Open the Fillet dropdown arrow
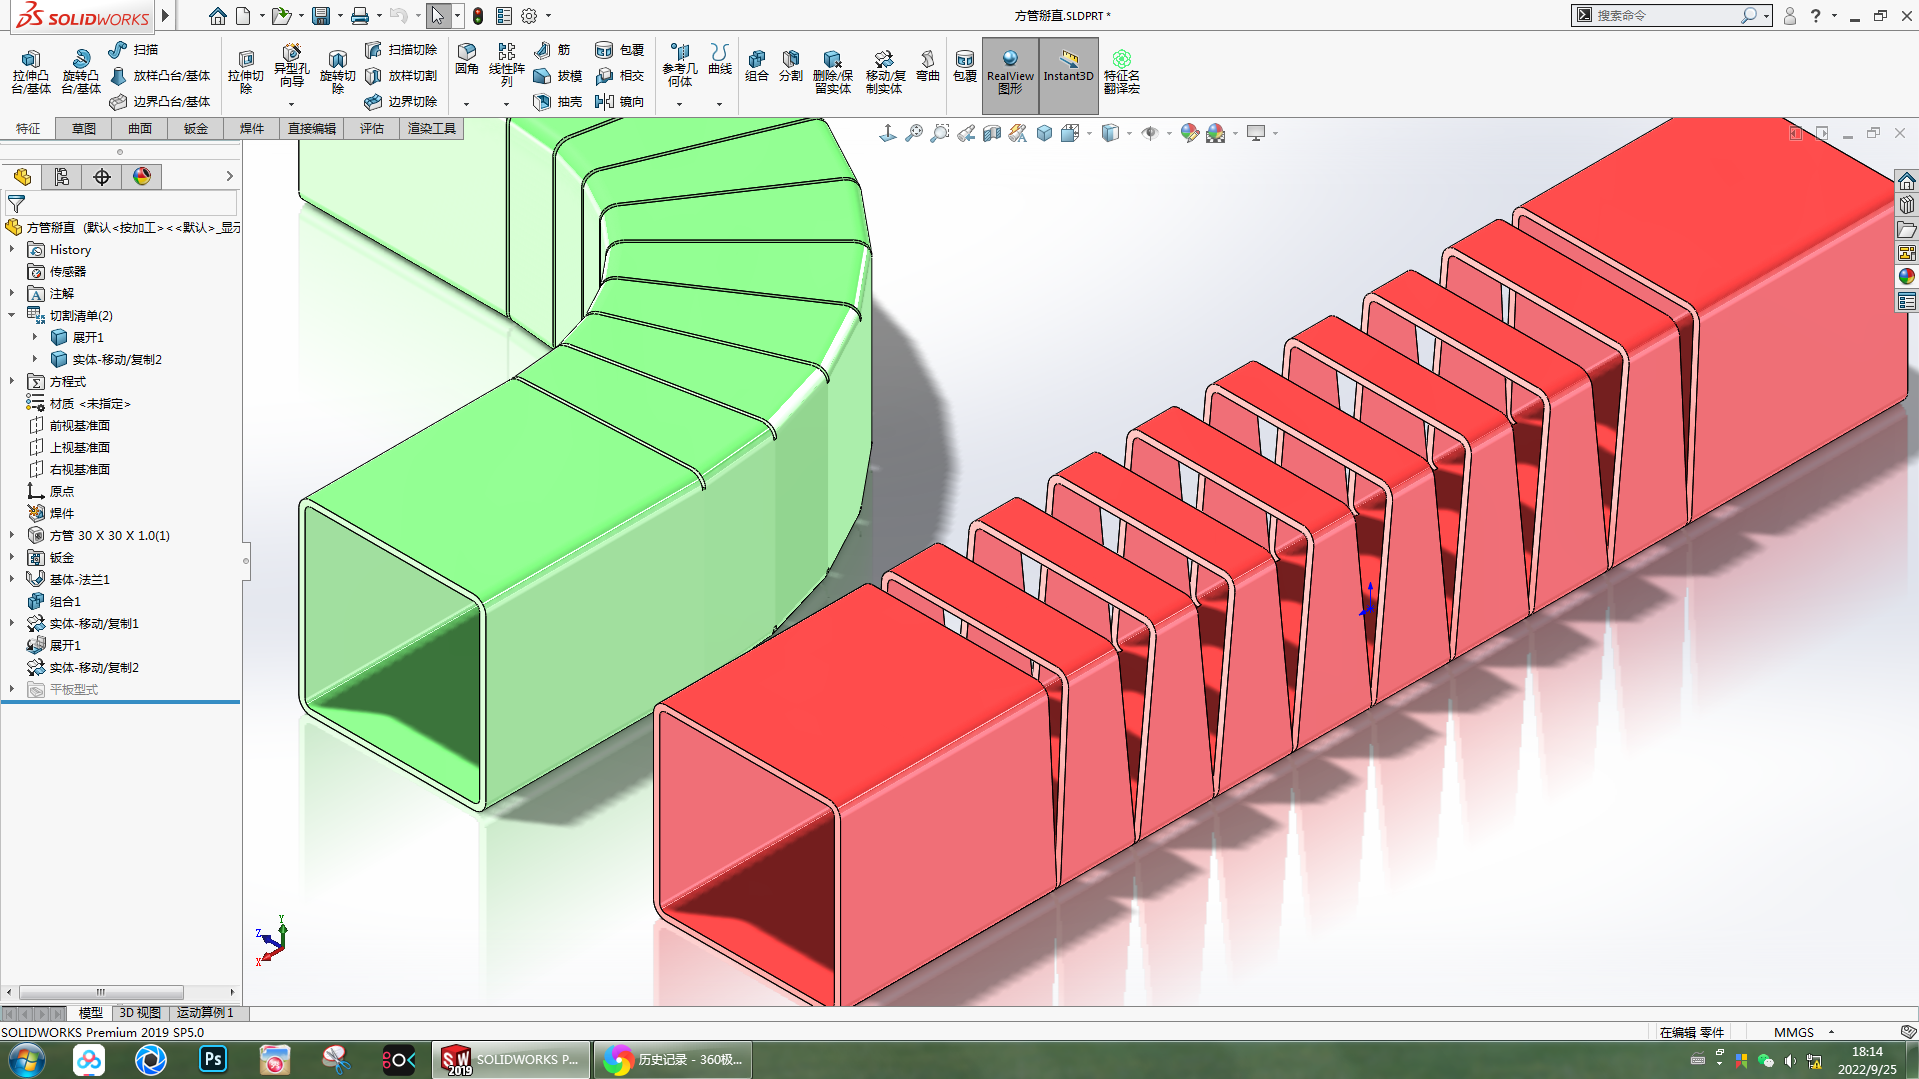This screenshot has width=1919, height=1079. coord(466,104)
